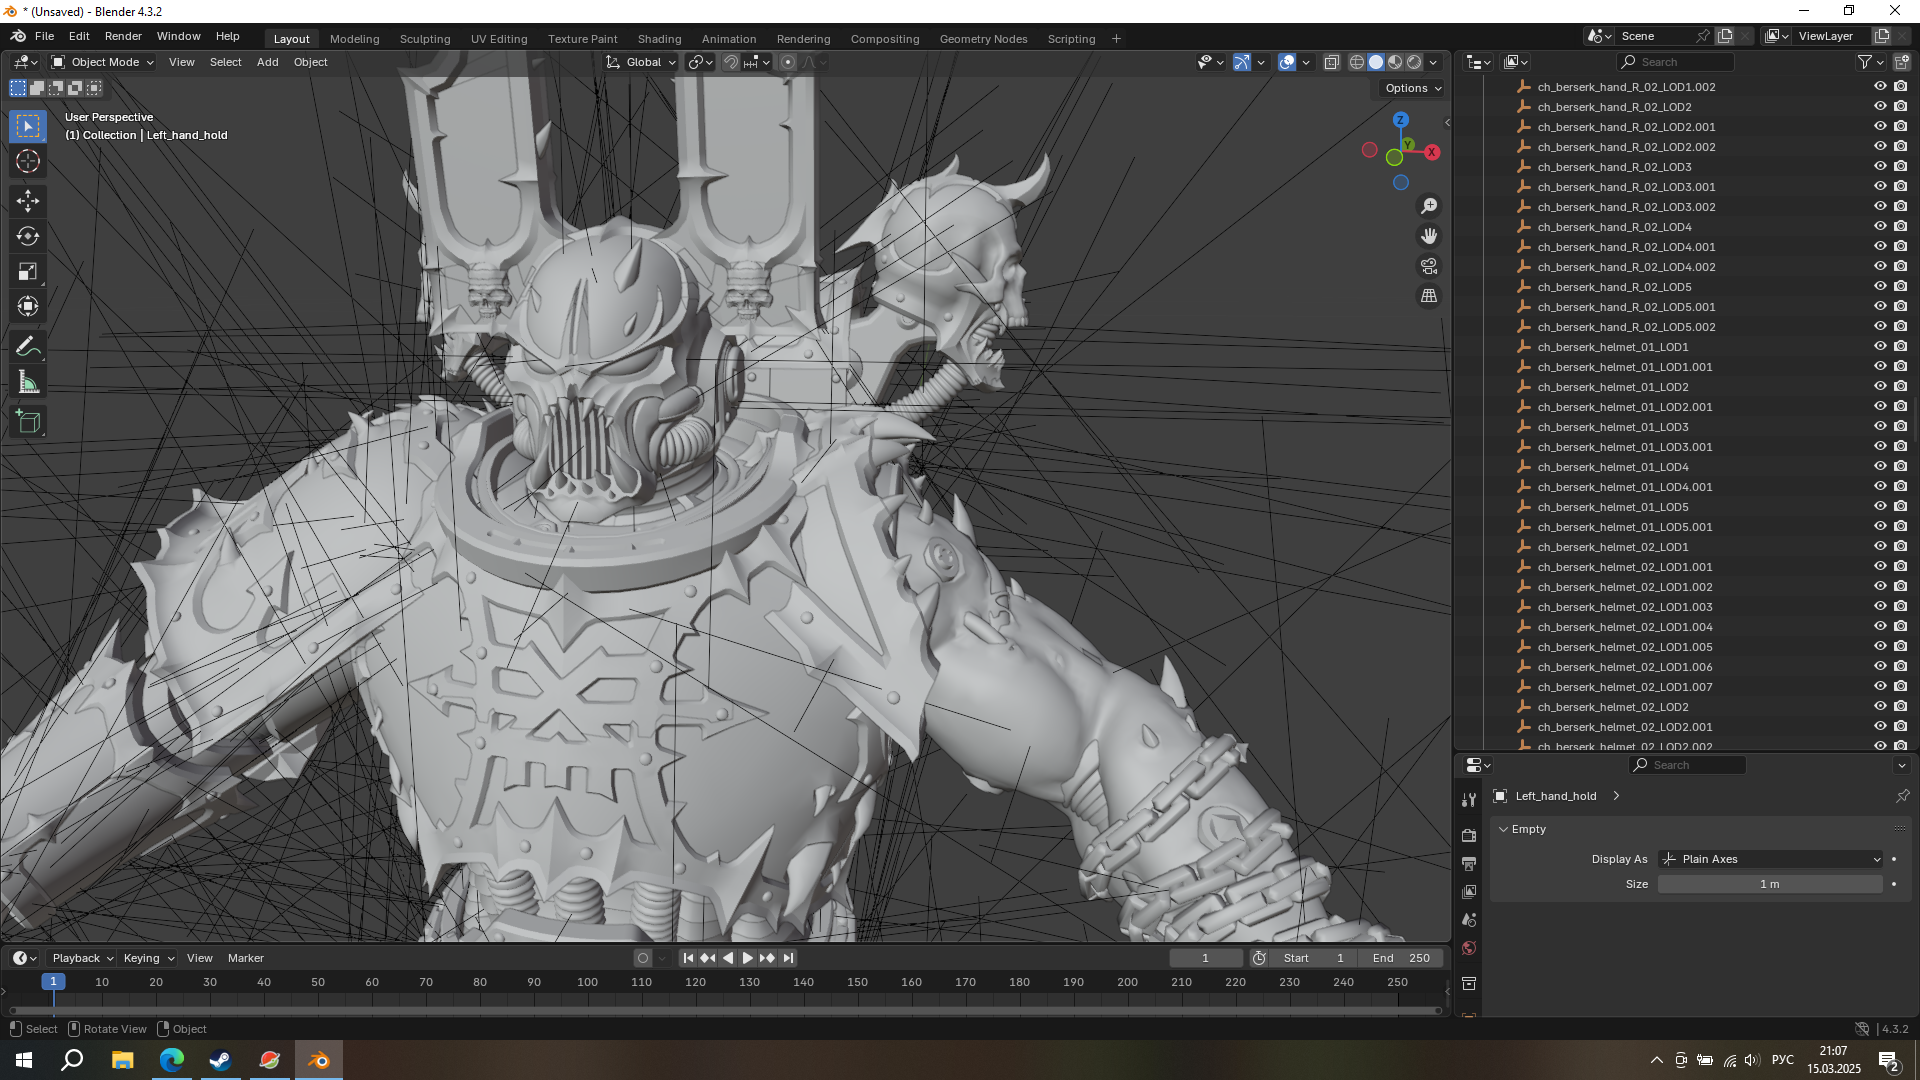
Task: Open the Display As Plain Axes dropdown
Action: click(1770, 859)
